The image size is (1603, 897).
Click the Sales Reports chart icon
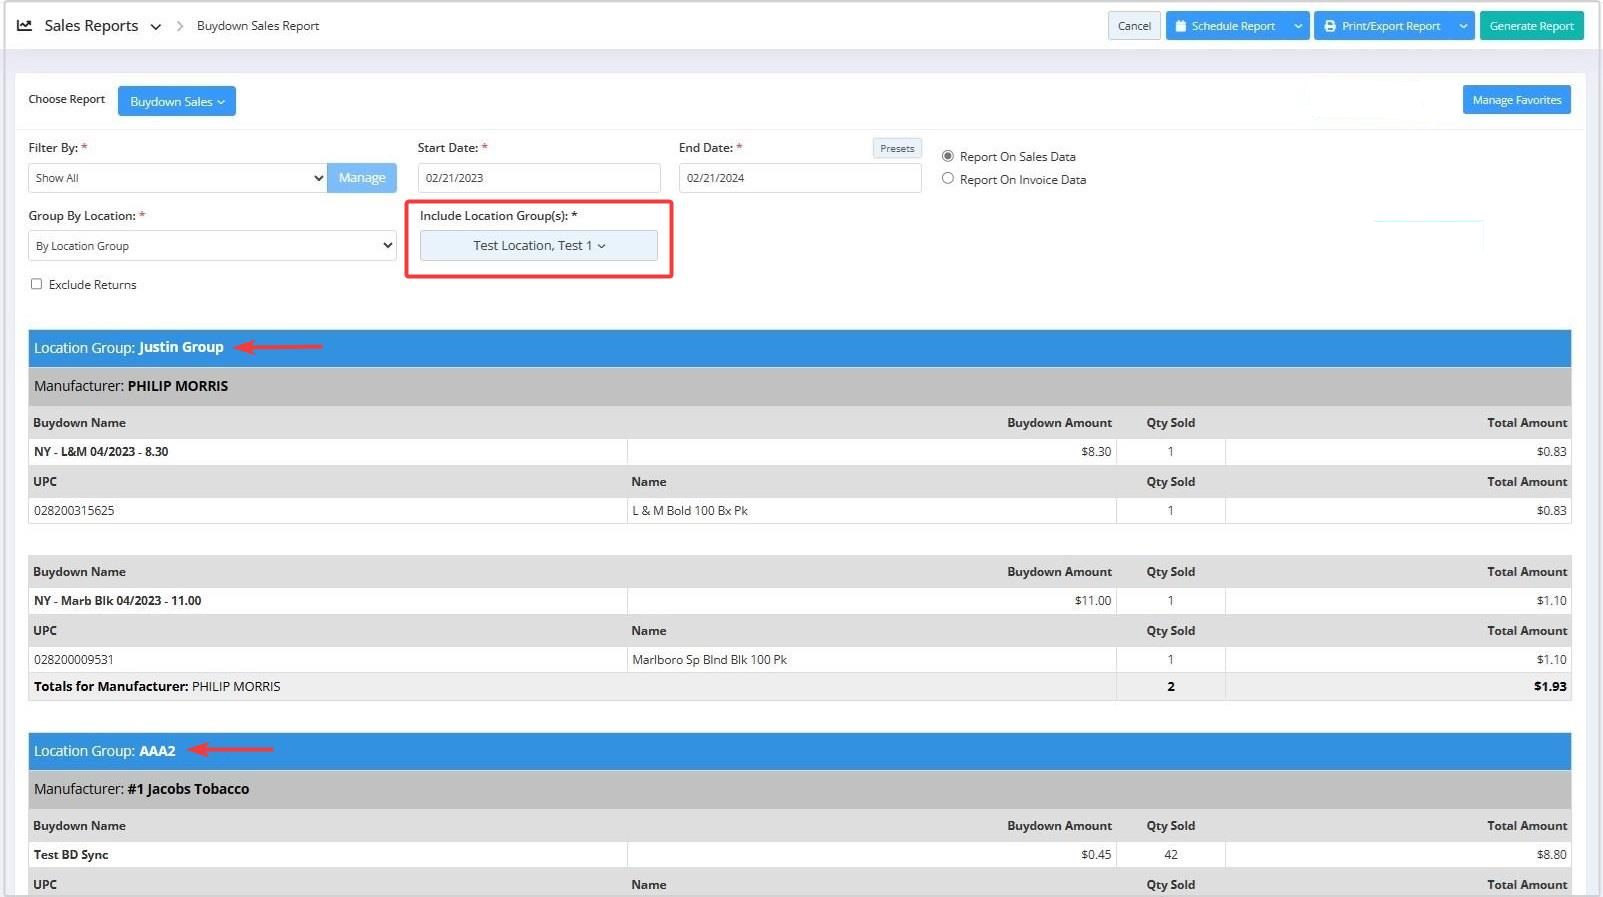click(24, 26)
